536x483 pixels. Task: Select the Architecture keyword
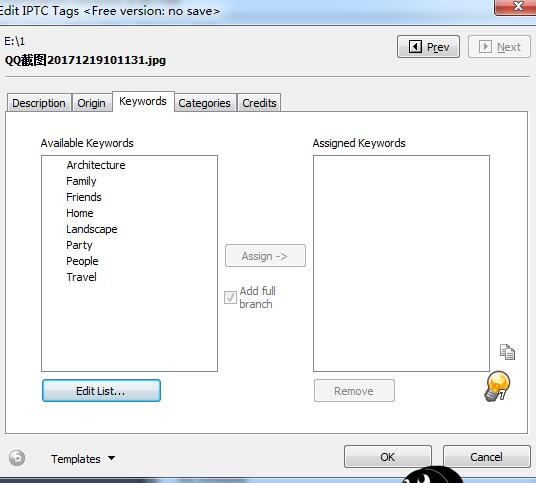click(x=96, y=165)
